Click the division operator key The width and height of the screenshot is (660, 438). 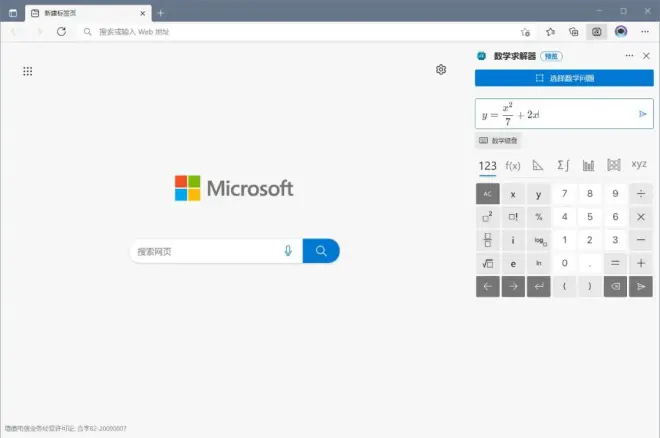tap(641, 194)
